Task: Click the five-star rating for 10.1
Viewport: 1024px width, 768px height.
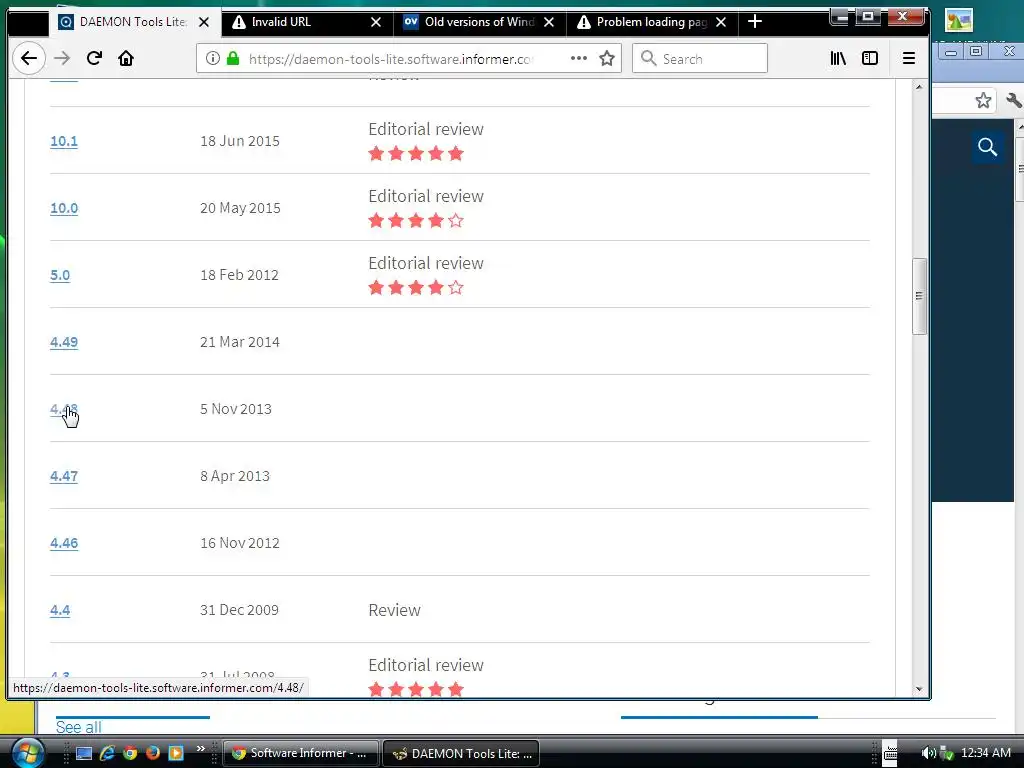Action: pos(416,154)
